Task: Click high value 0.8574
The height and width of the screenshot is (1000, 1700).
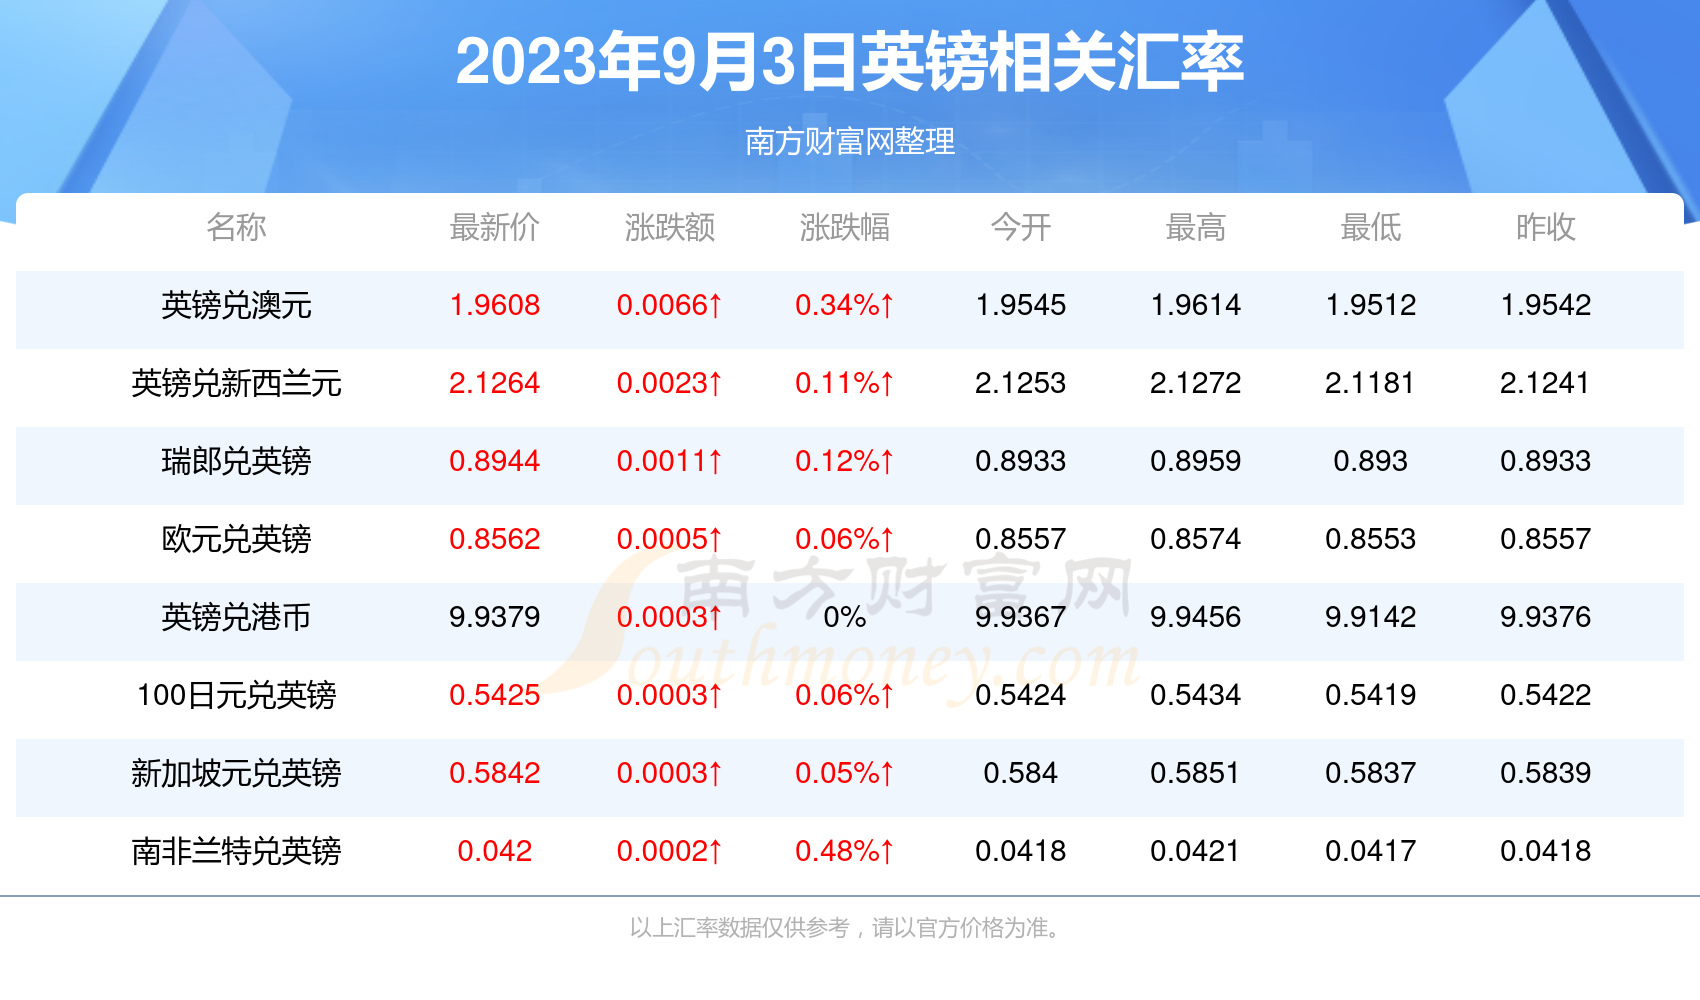Action: click(x=1195, y=539)
